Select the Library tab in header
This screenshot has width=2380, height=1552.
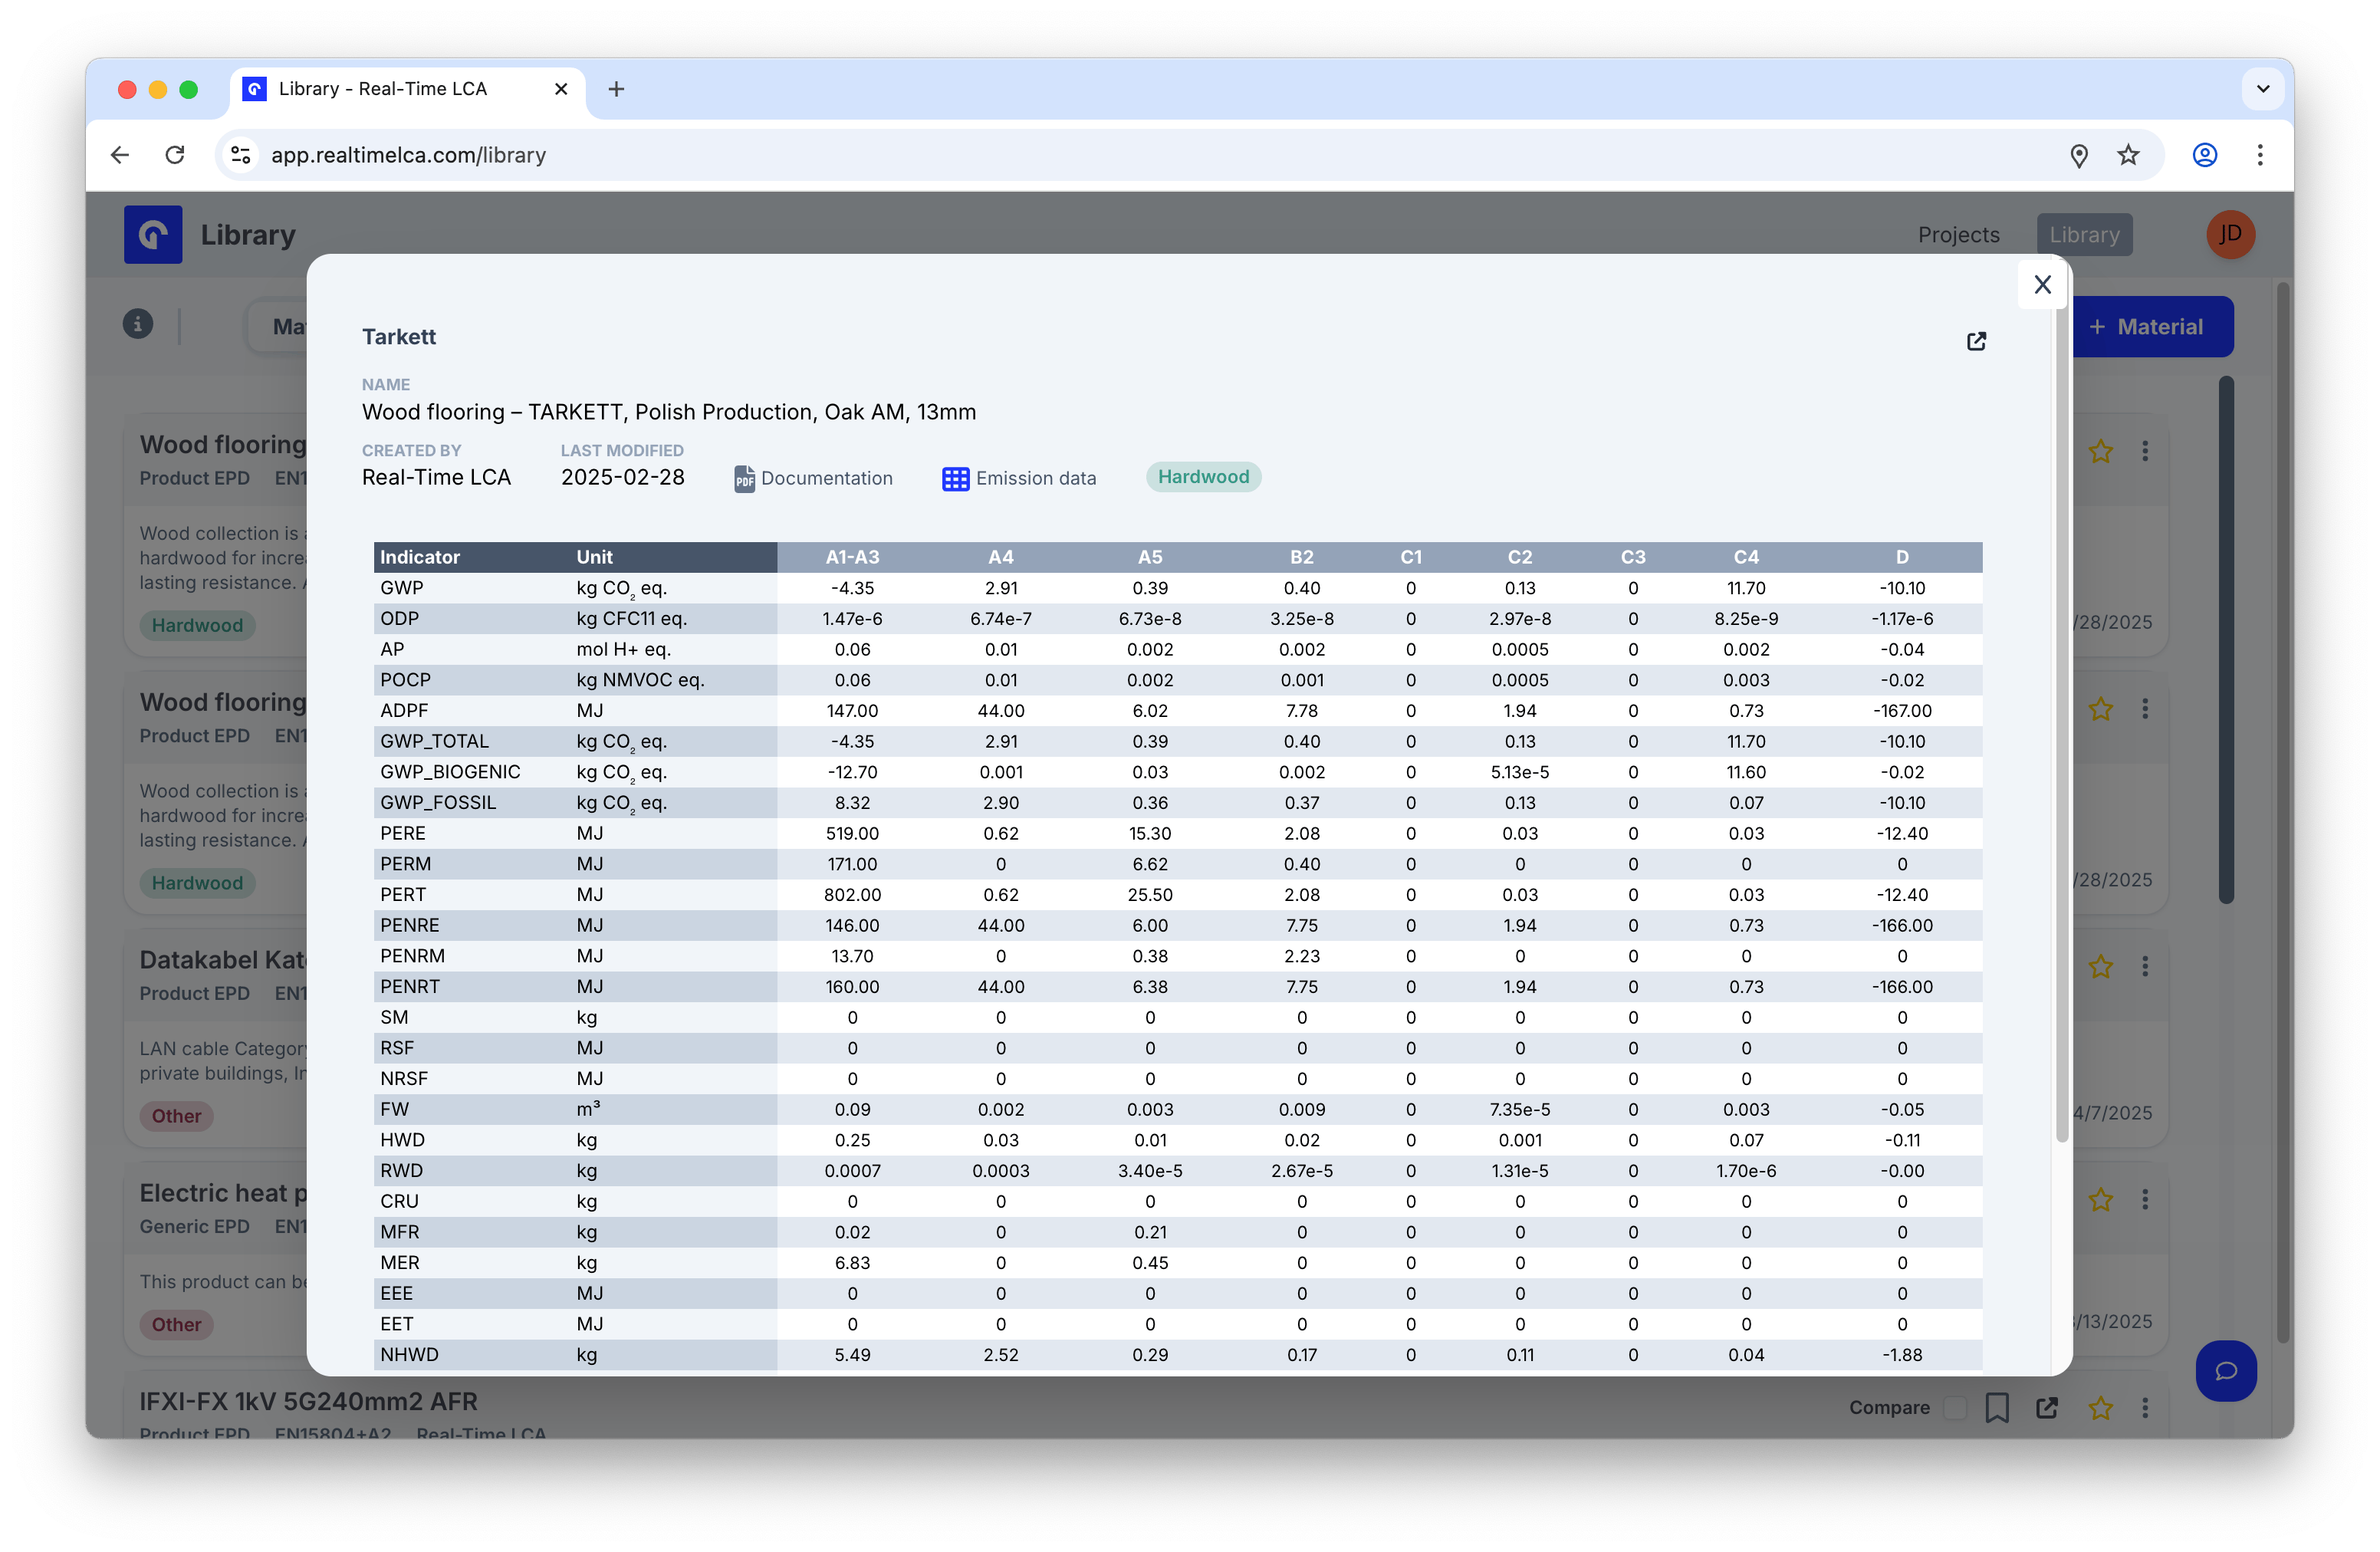(2084, 234)
